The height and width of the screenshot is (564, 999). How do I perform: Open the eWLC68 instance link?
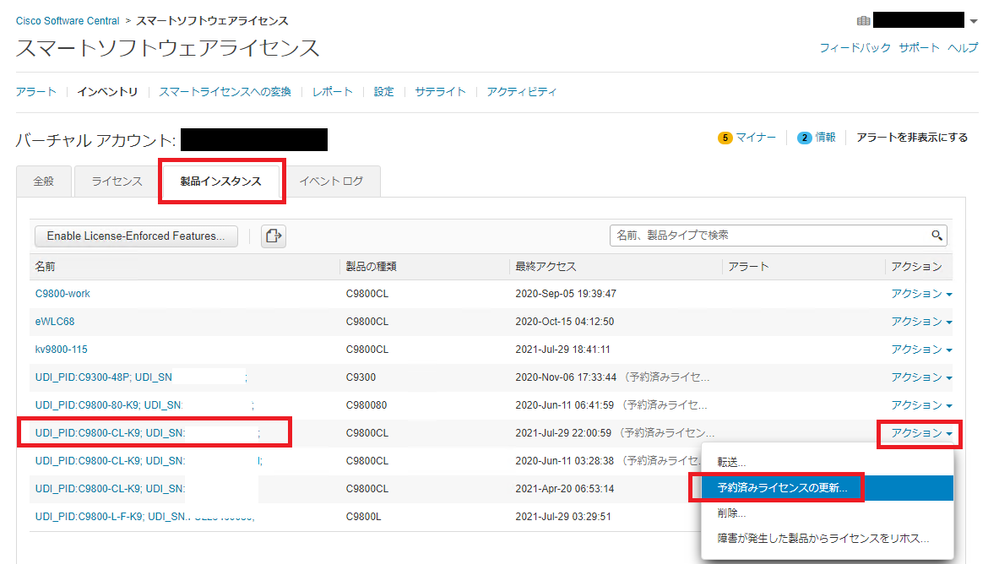(x=55, y=322)
